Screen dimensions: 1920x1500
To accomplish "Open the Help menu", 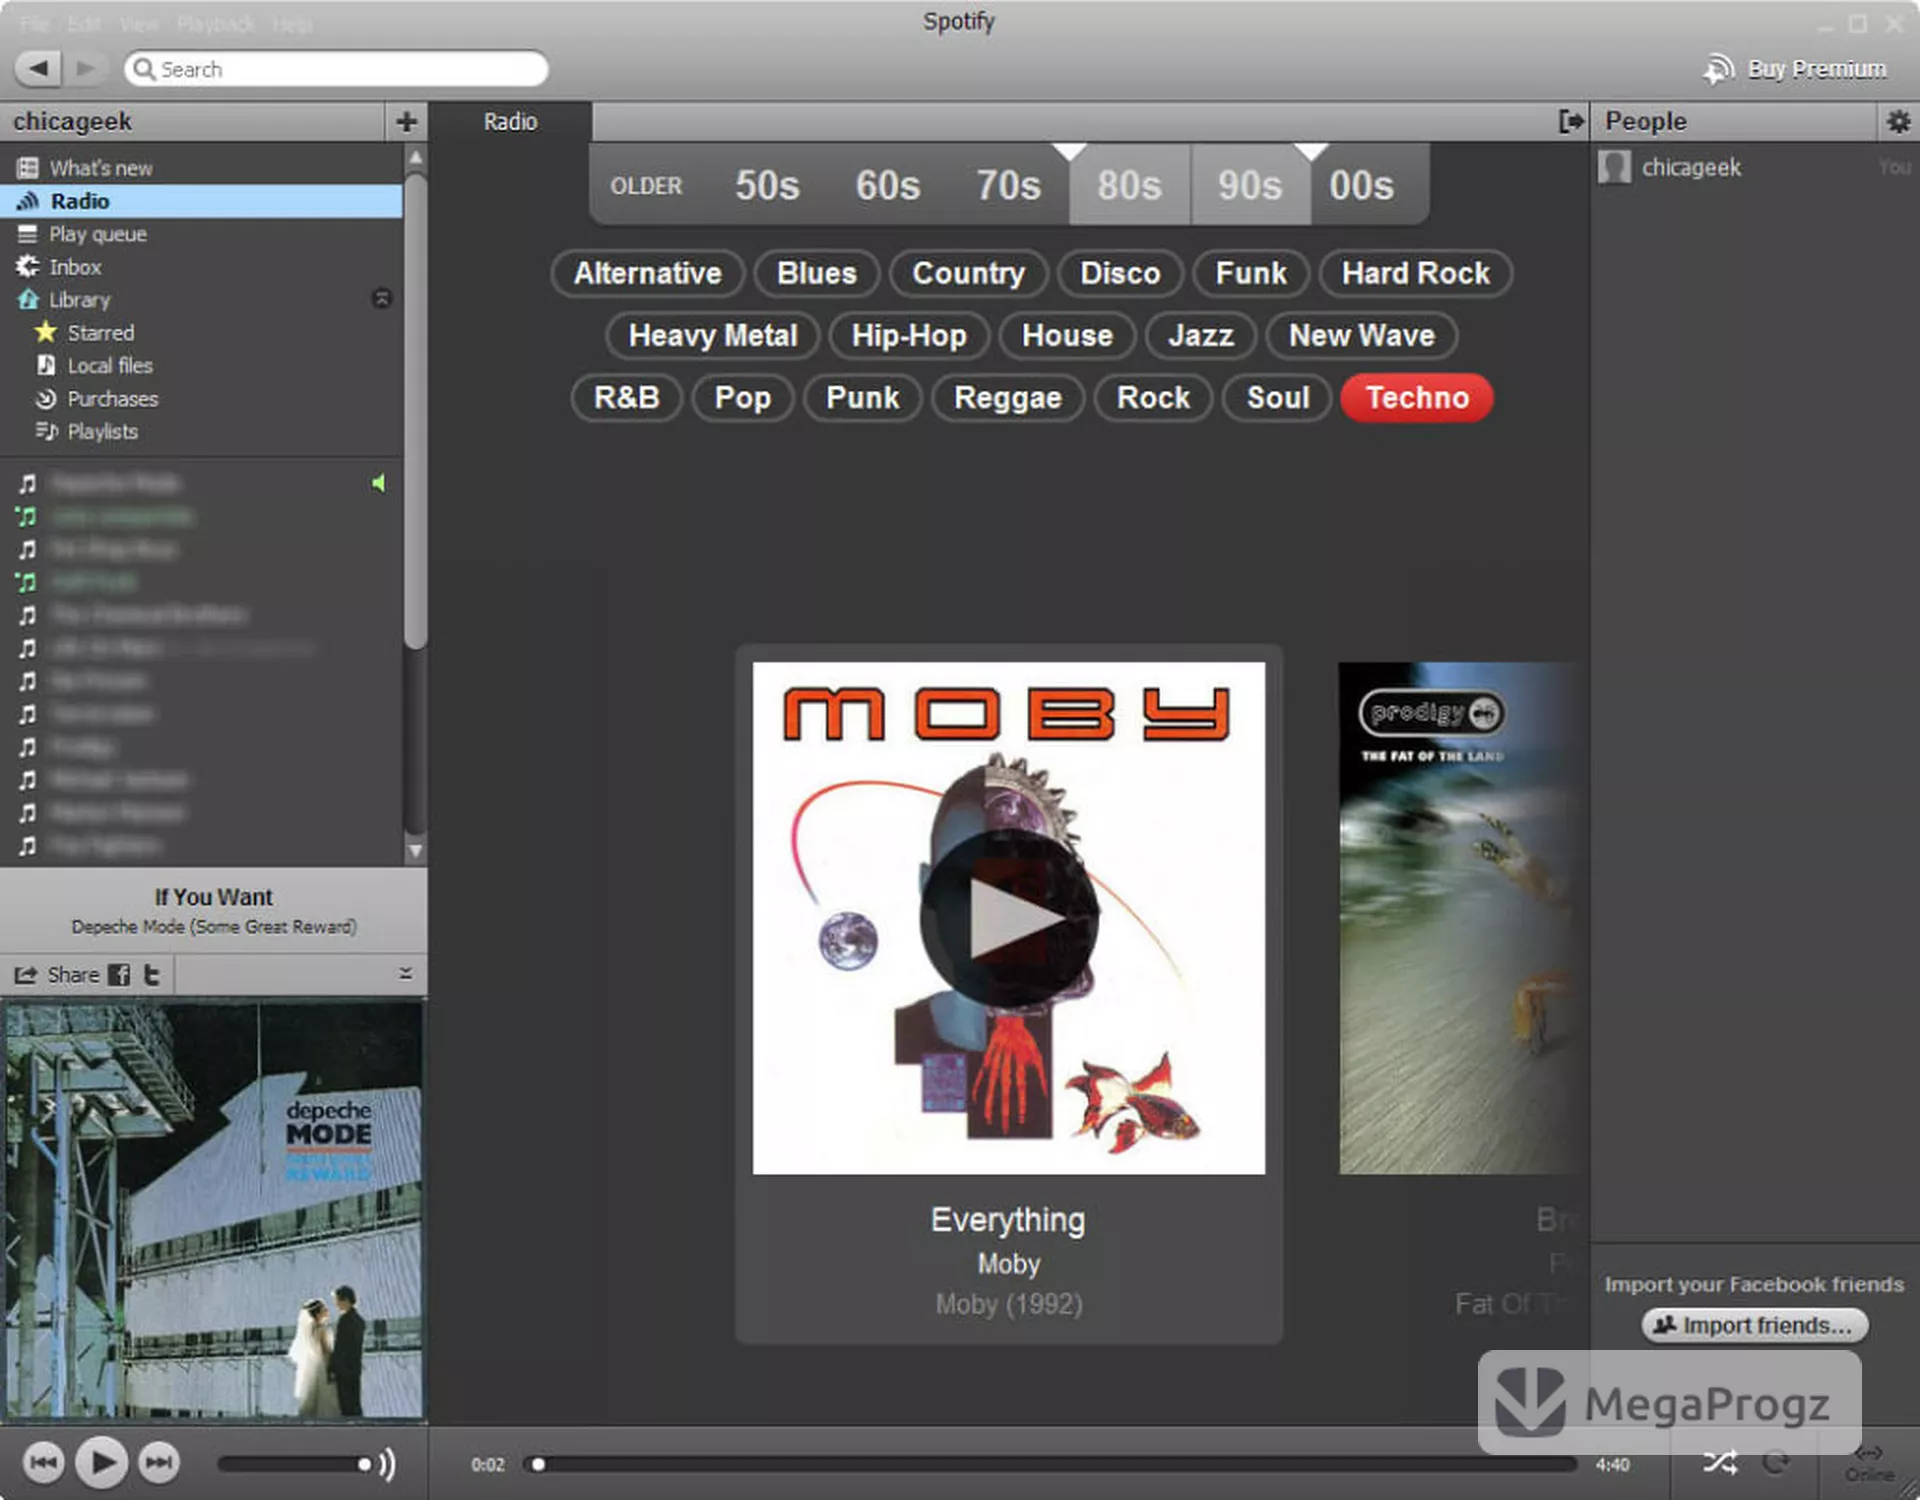I will click(292, 23).
